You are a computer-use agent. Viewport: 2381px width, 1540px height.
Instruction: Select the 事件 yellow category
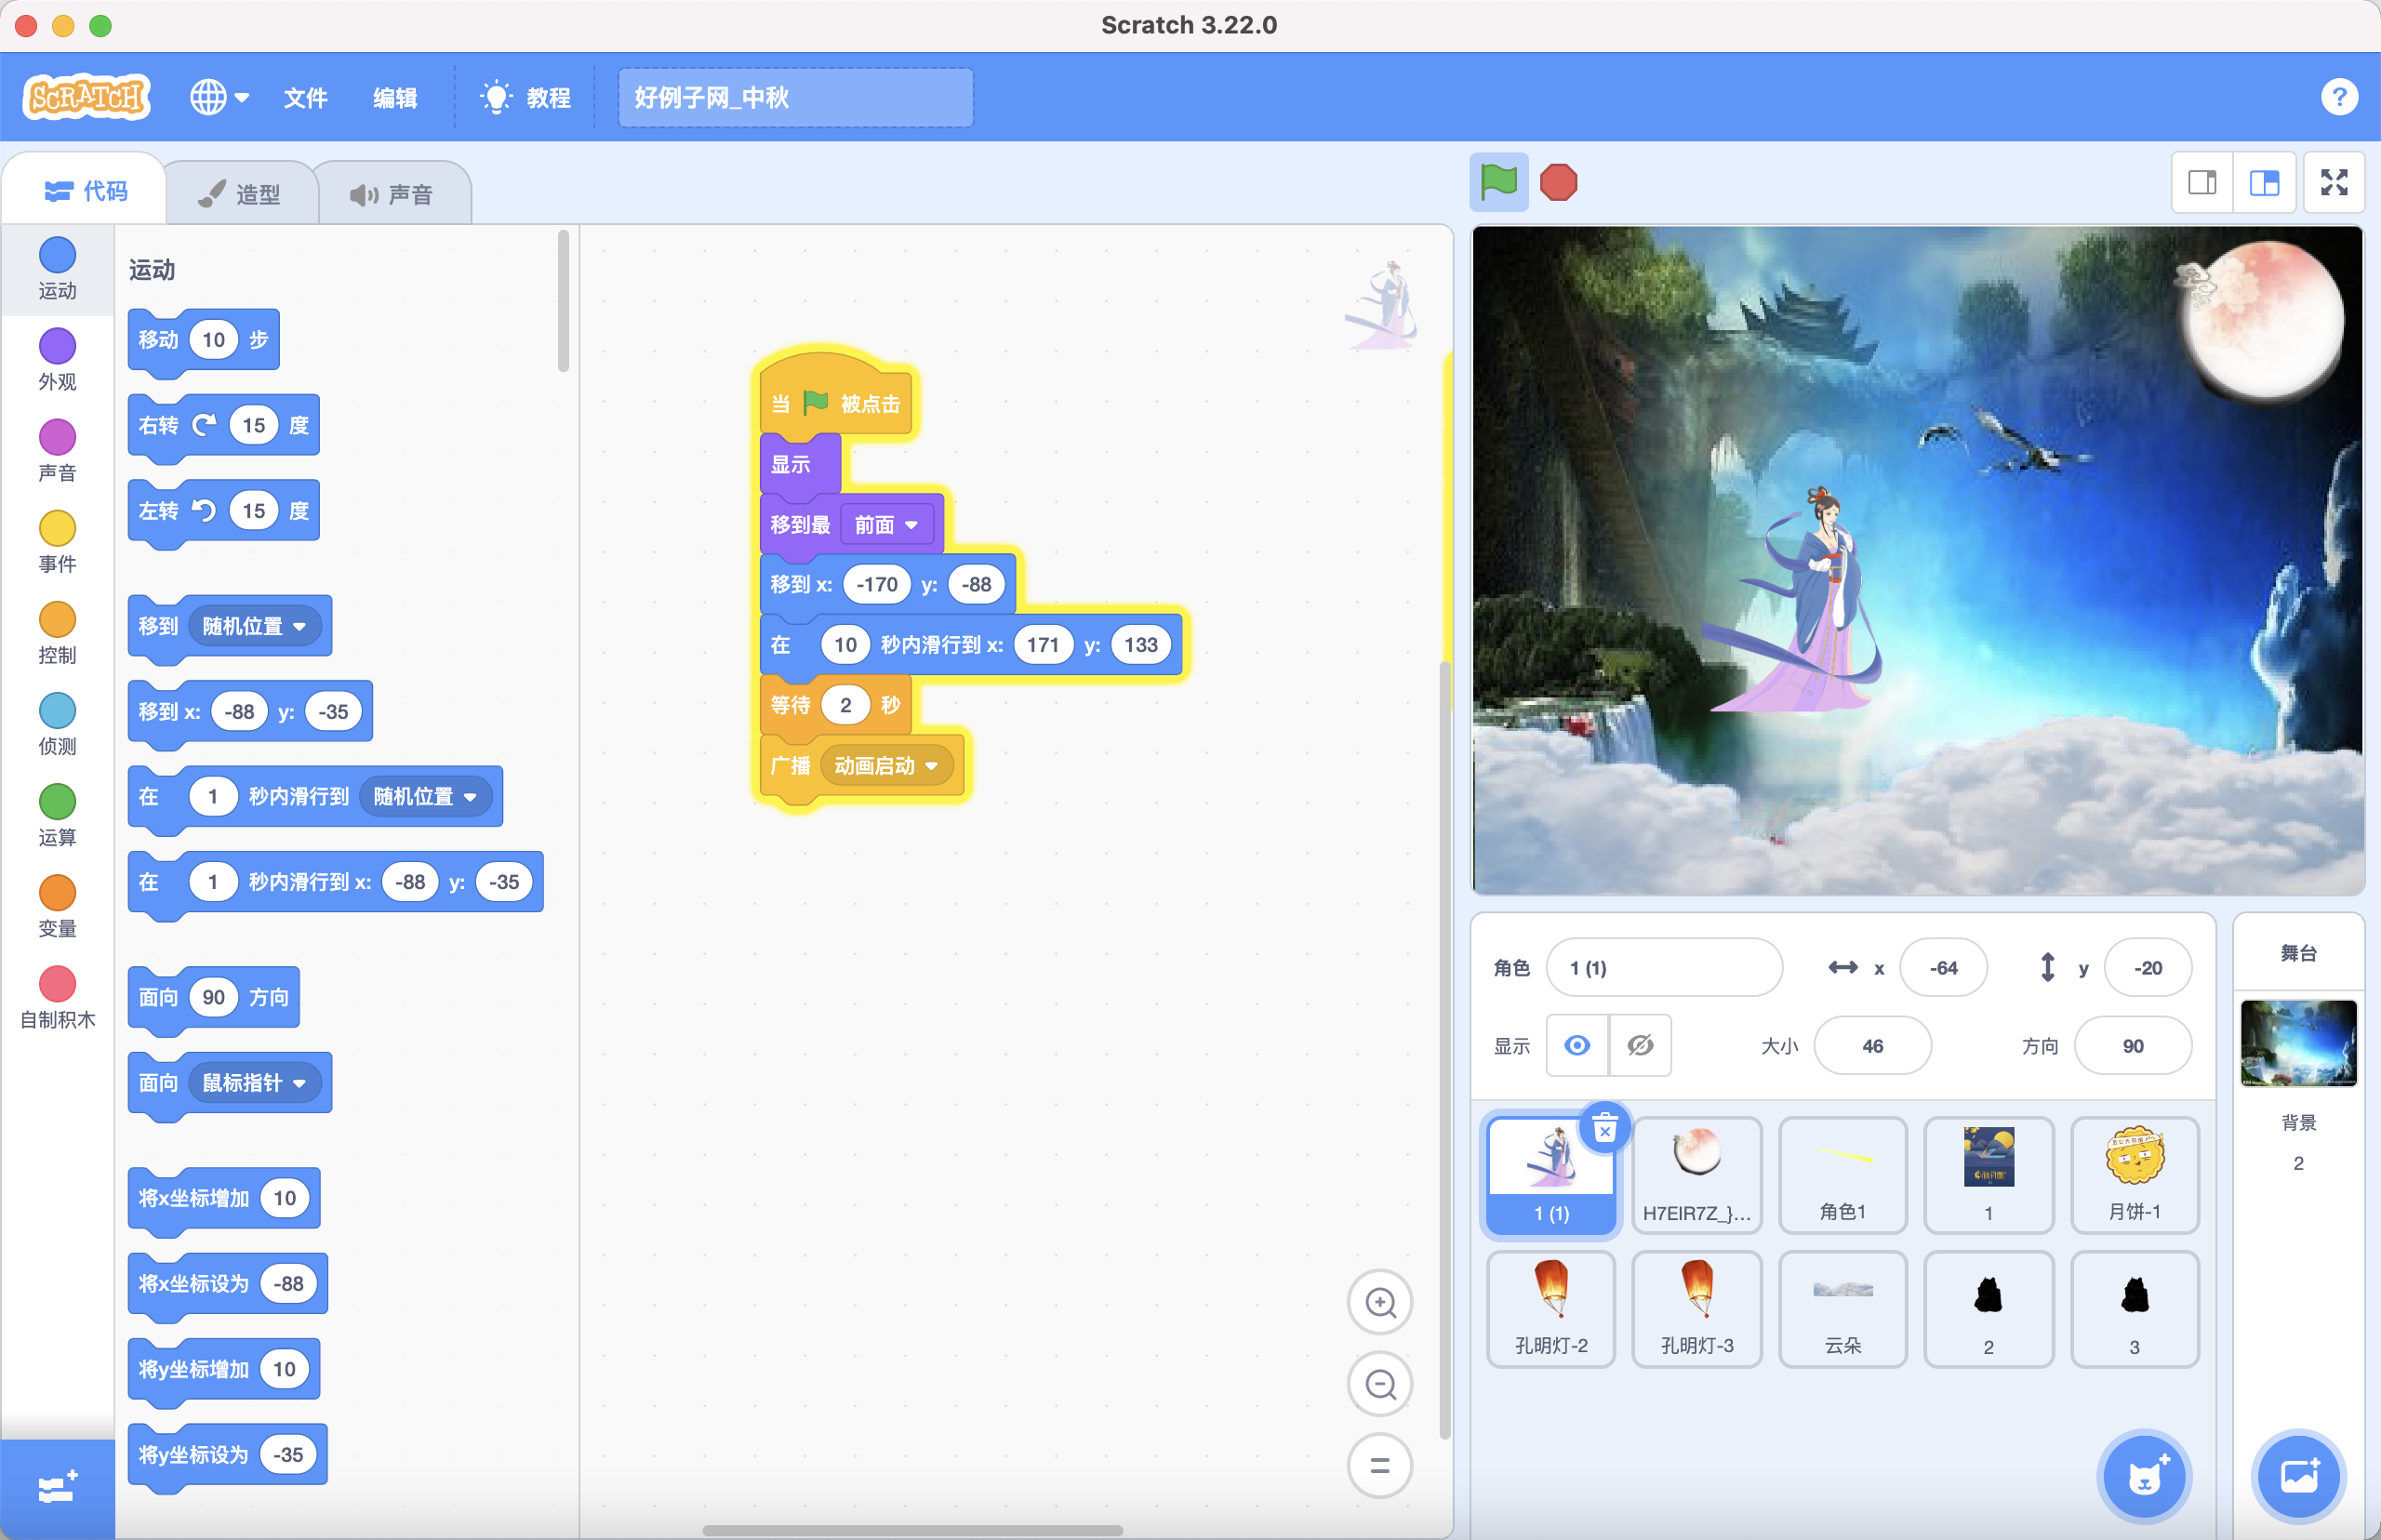[57, 542]
